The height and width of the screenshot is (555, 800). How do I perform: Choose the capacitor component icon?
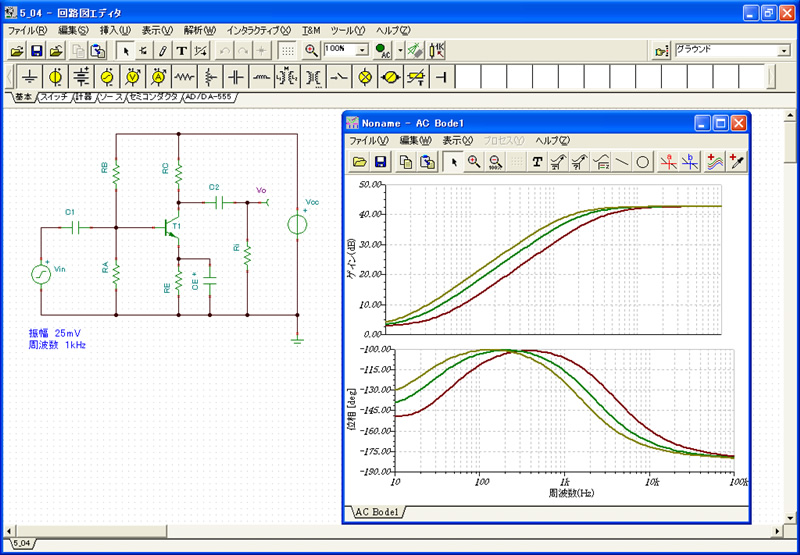(236, 77)
